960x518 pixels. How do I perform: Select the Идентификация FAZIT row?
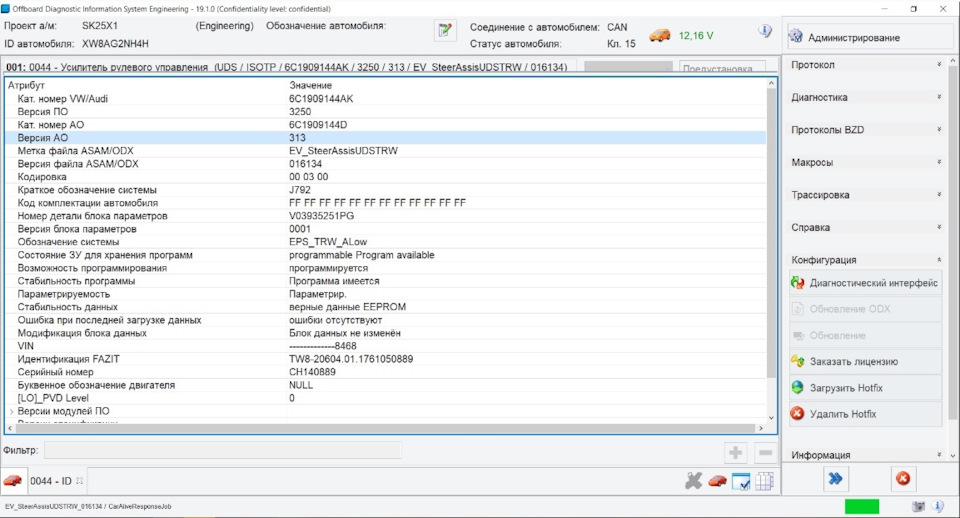[386, 359]
